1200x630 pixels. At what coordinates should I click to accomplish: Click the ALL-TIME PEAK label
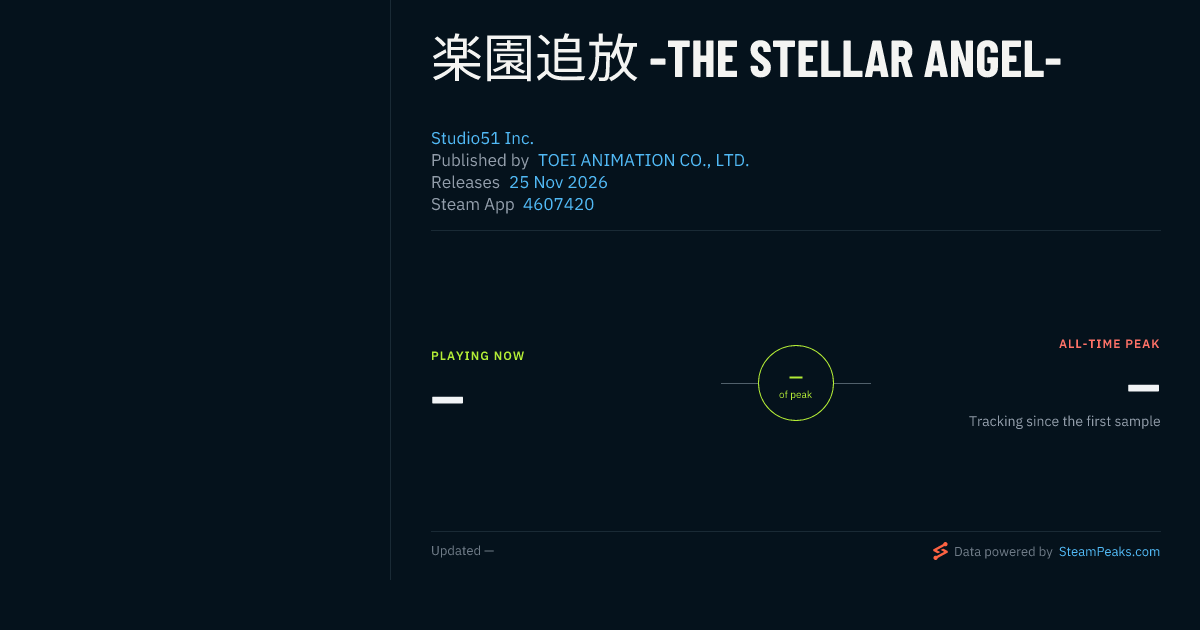[1109, 344]
